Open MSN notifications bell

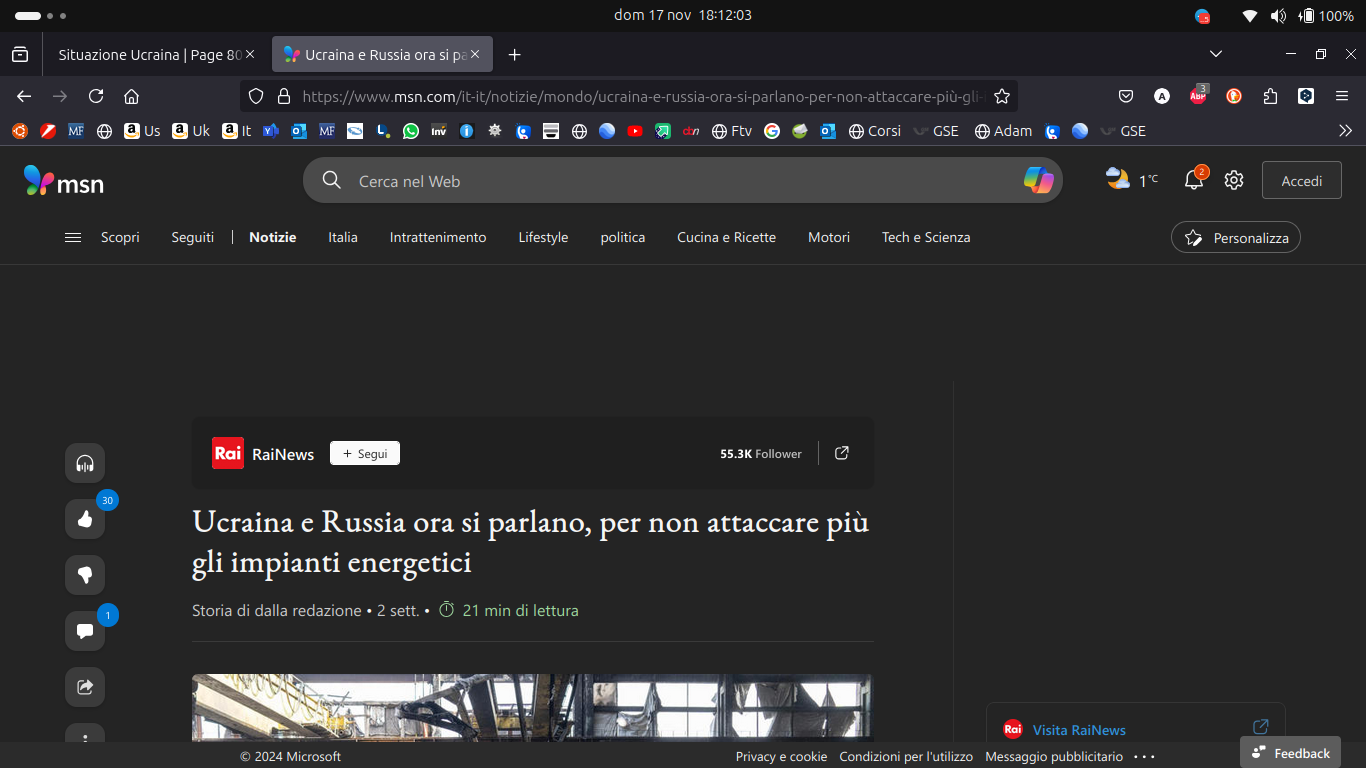[1193, 181]
